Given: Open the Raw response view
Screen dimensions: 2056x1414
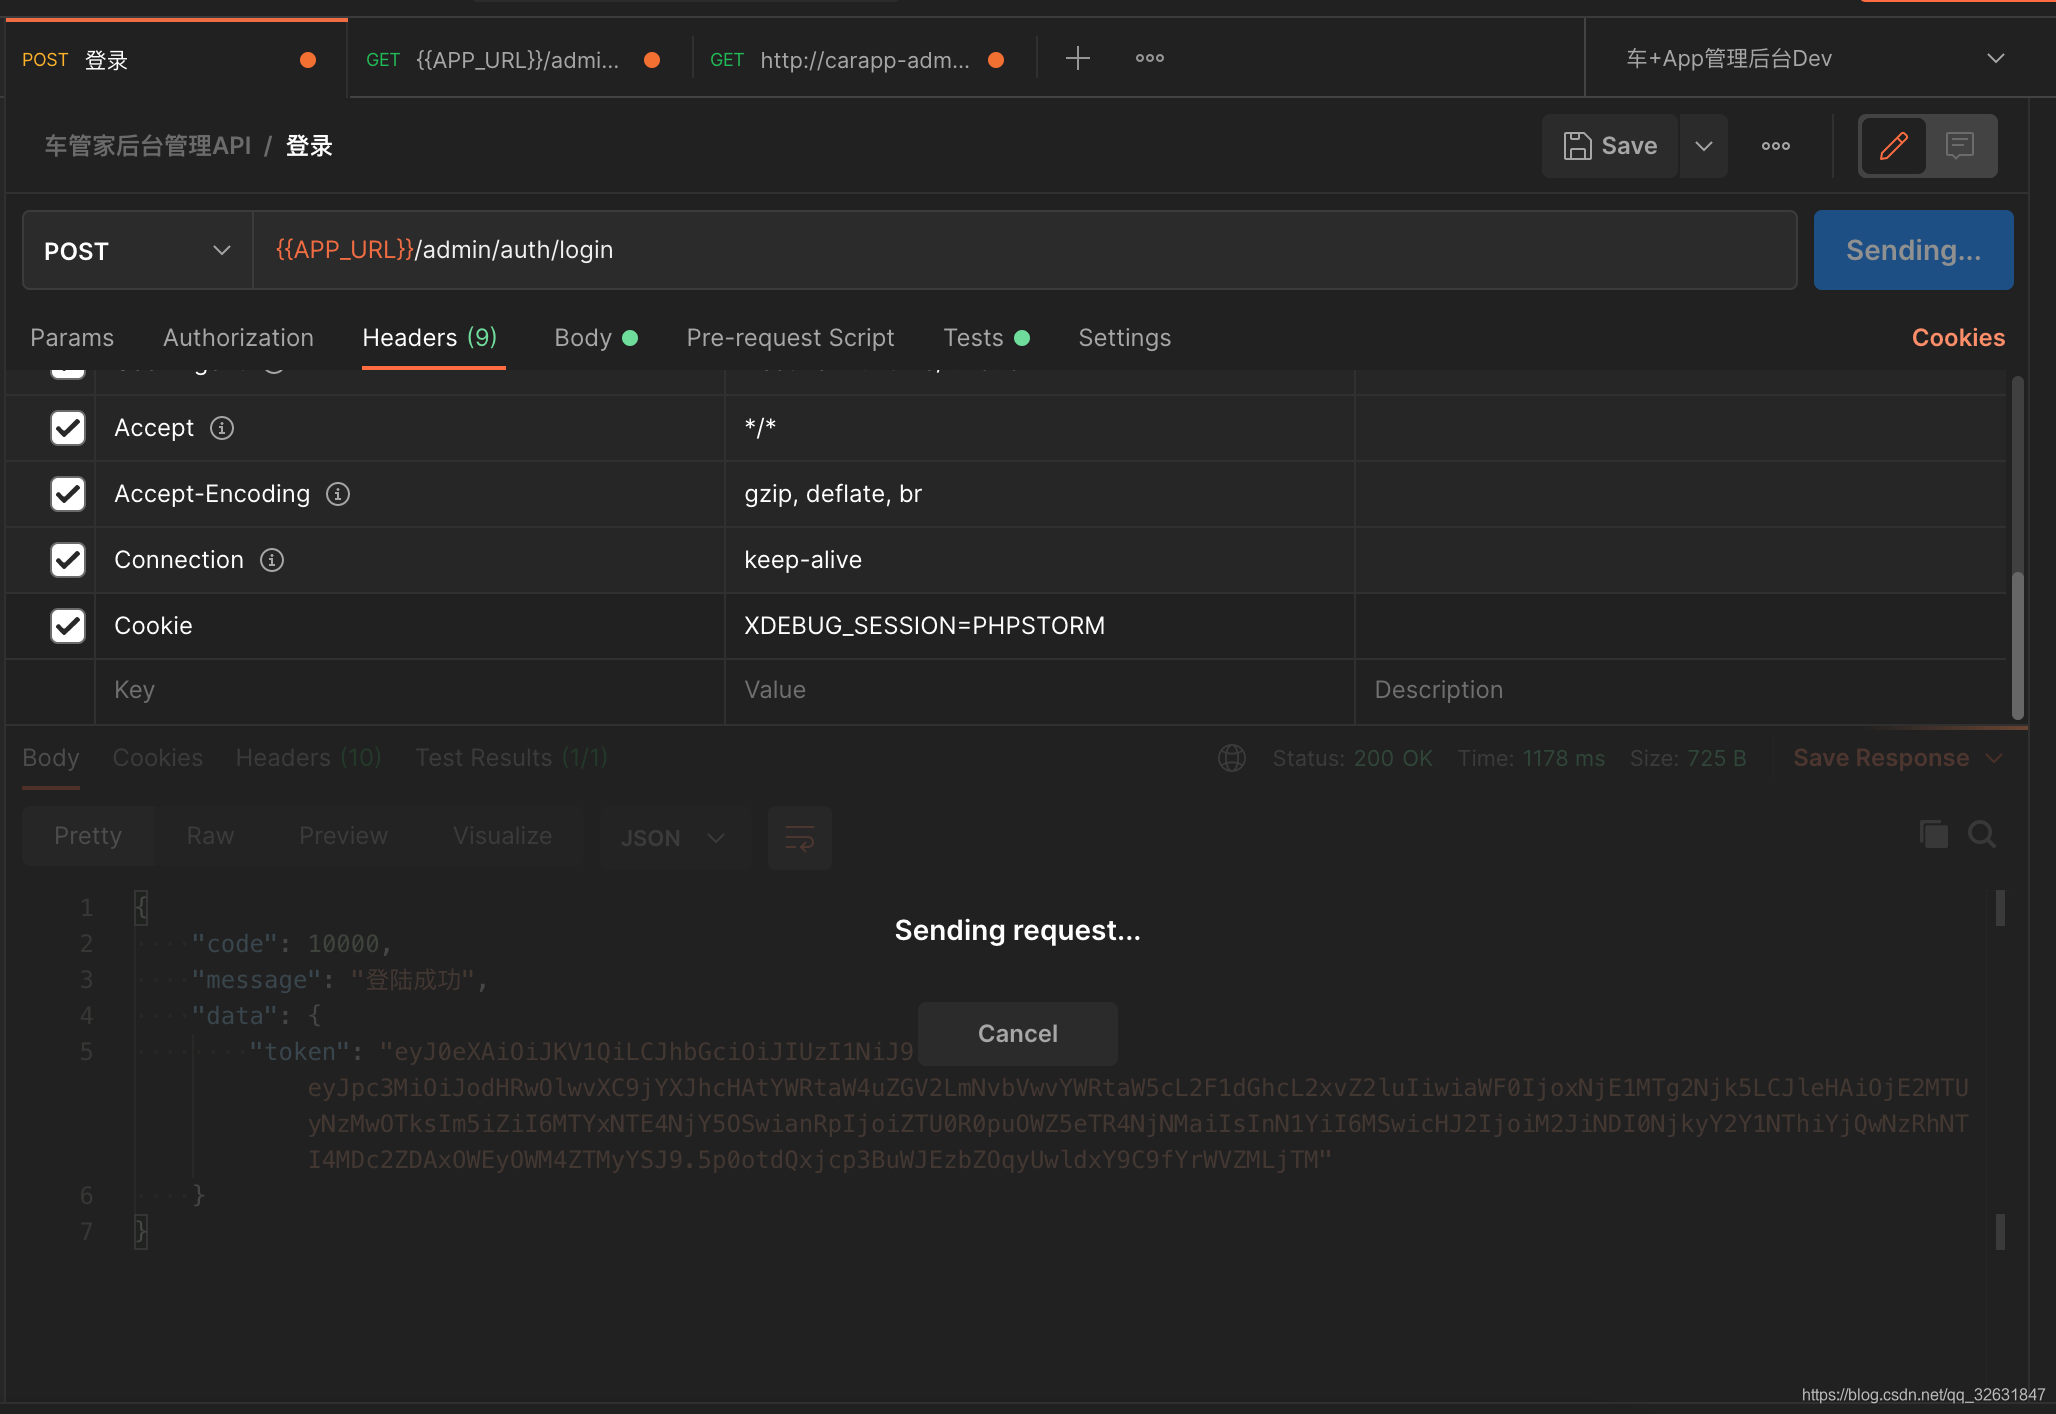Looking at the screenshot, I should (209, 836).
